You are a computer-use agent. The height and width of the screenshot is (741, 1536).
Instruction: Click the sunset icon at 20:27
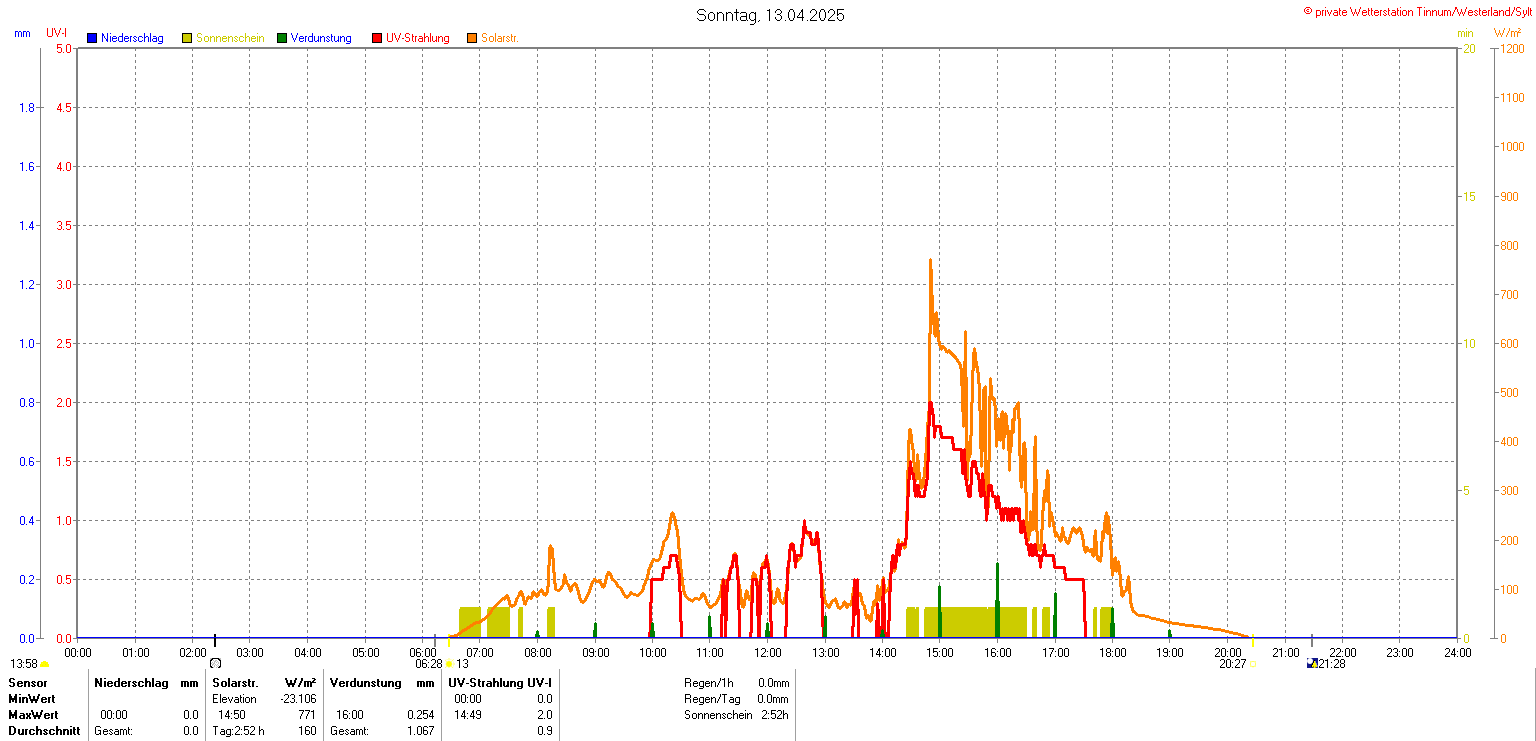(x=1253, y=663)
